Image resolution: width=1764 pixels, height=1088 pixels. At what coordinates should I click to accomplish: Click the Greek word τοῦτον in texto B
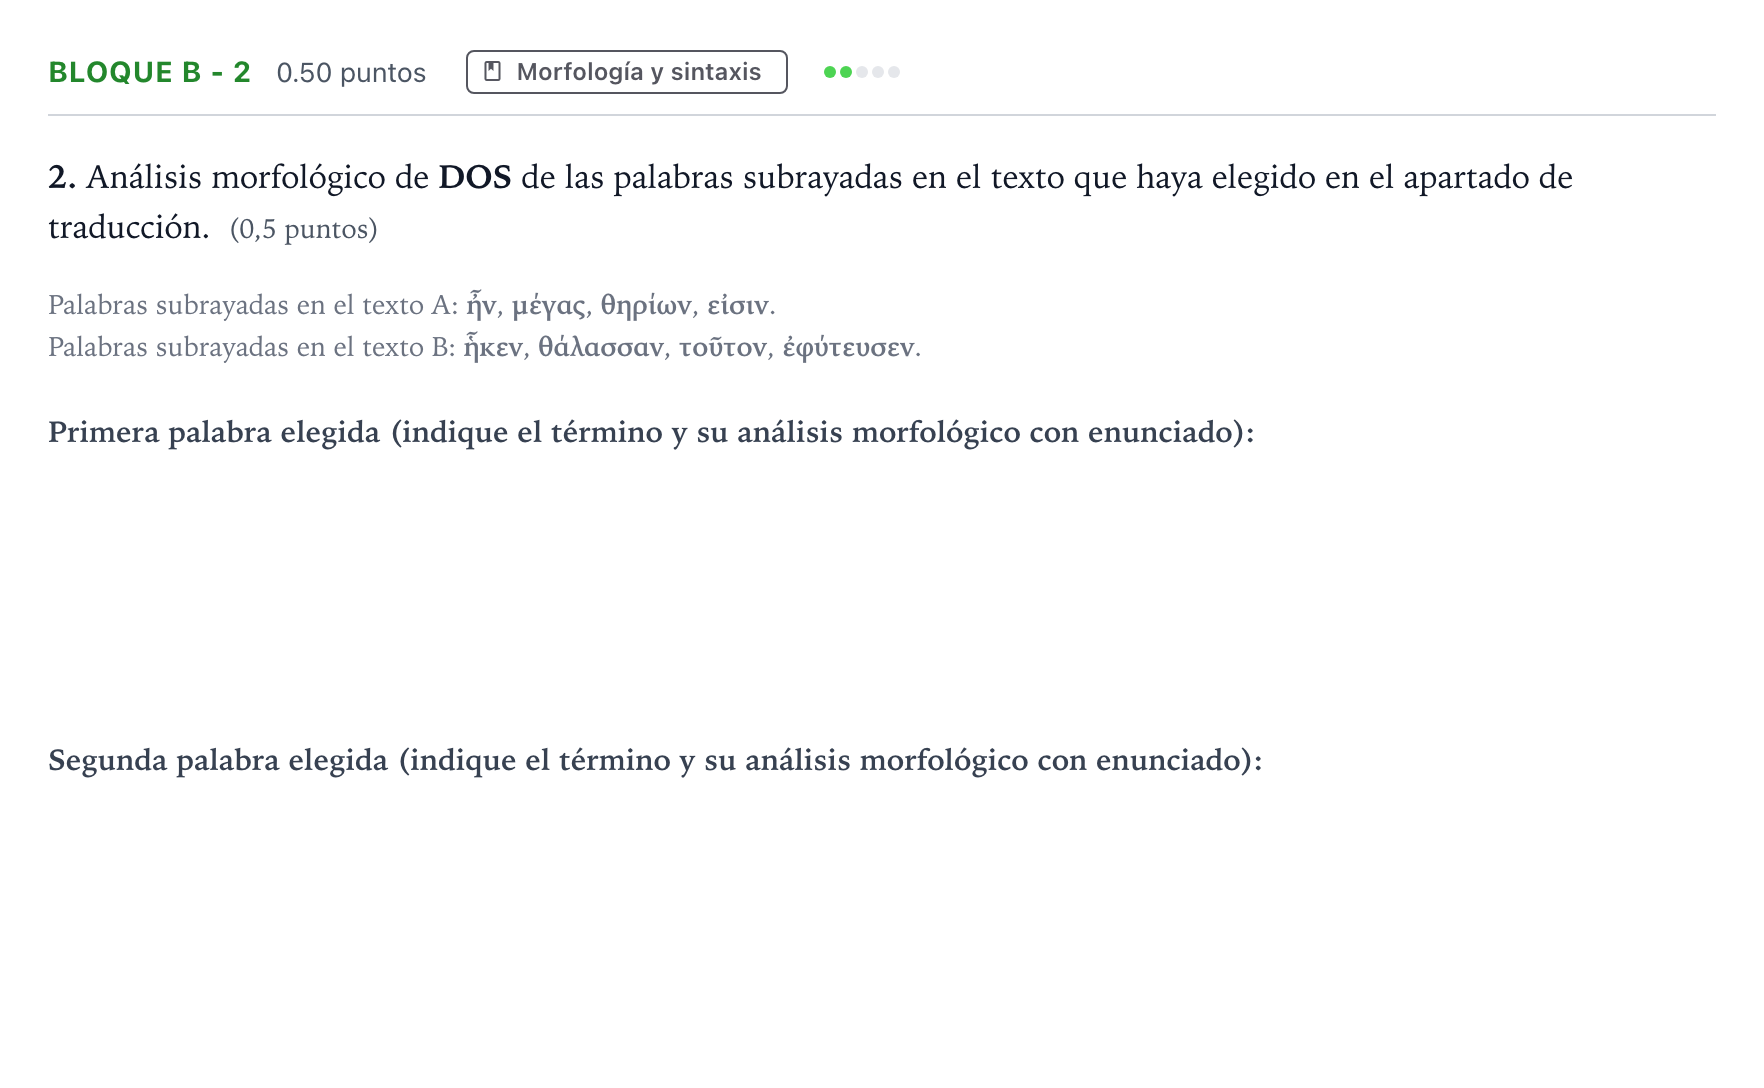pyautogui.click(x=723, y=347)
